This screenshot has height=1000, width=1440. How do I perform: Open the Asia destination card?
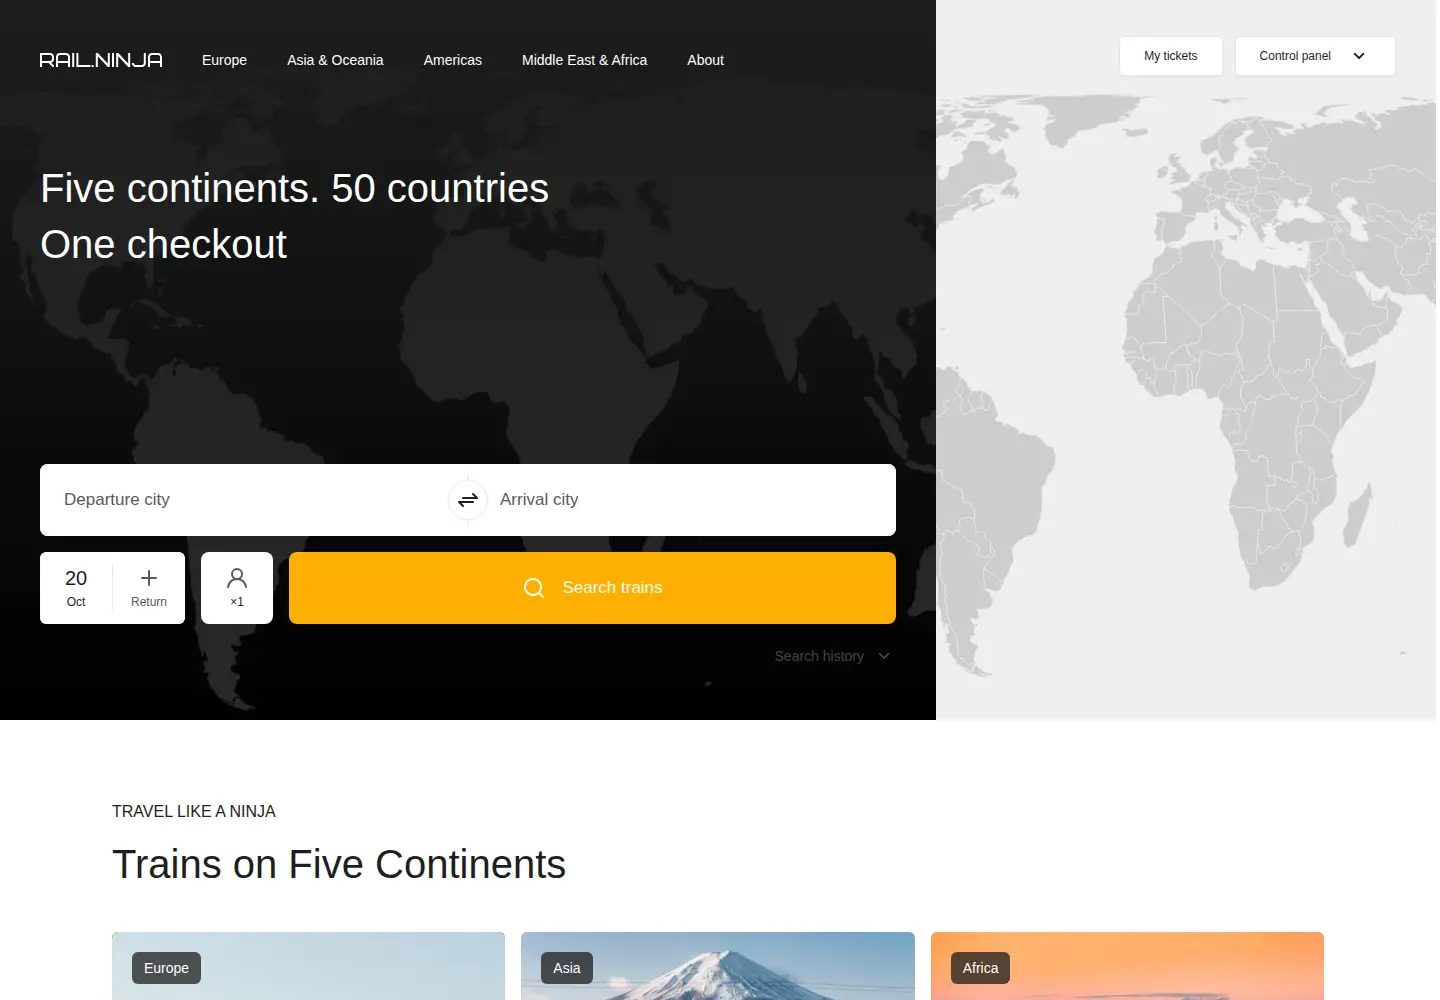click(718, 966)
